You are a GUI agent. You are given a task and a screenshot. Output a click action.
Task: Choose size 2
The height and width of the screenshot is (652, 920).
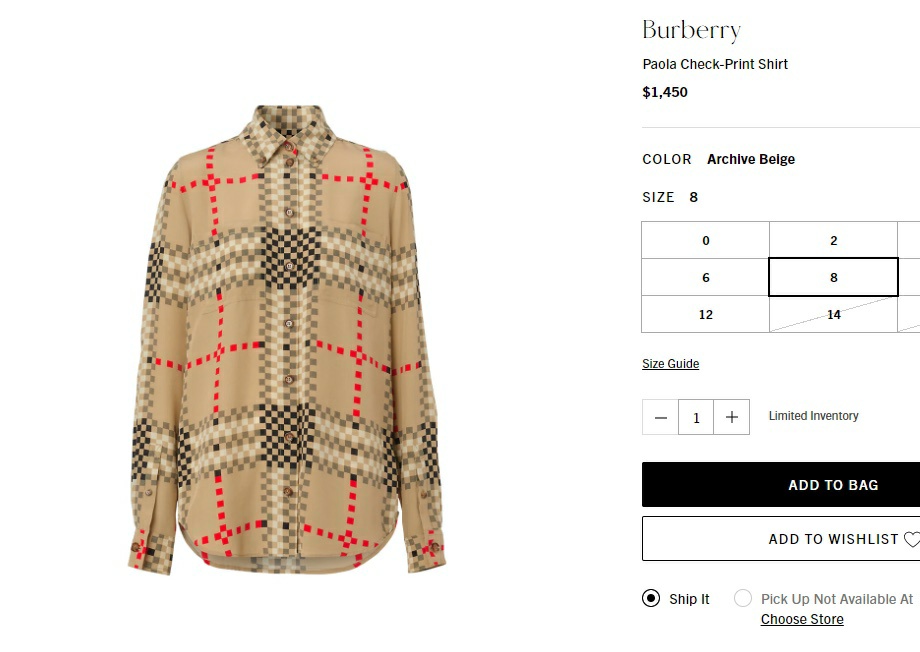click(x=834, y=240)
